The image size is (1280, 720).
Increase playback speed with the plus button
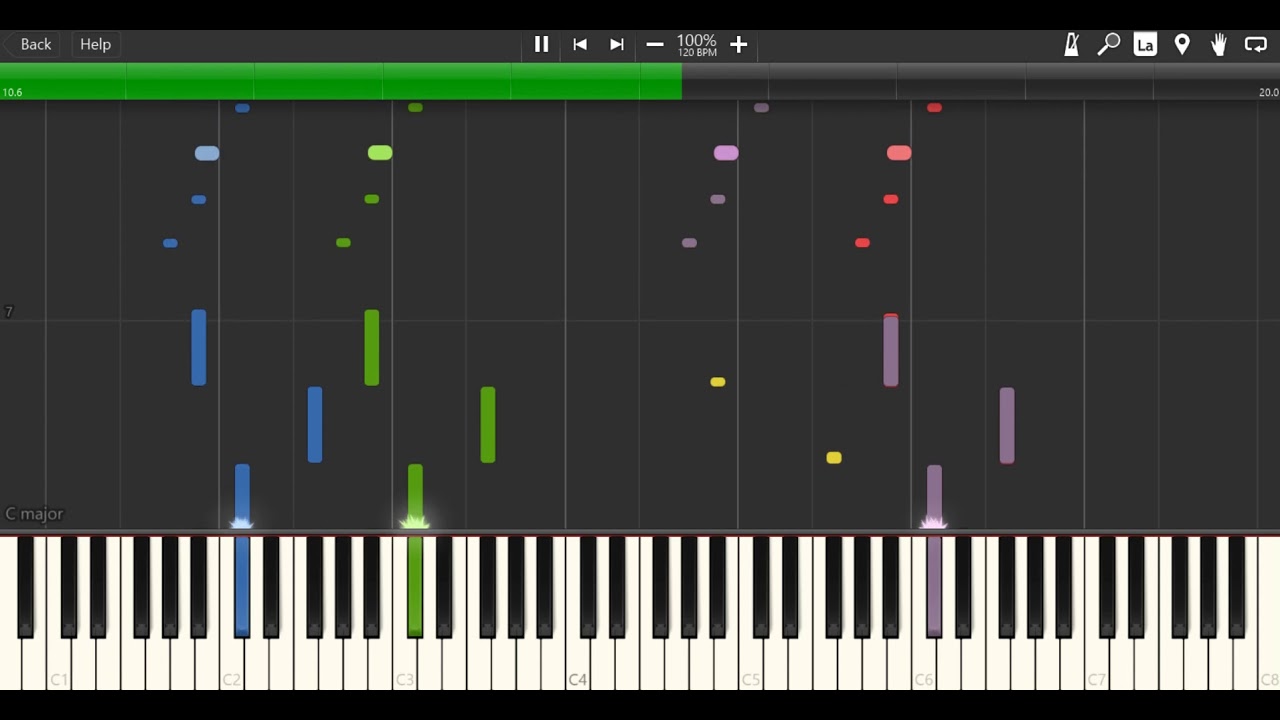(x=739, y=44)
